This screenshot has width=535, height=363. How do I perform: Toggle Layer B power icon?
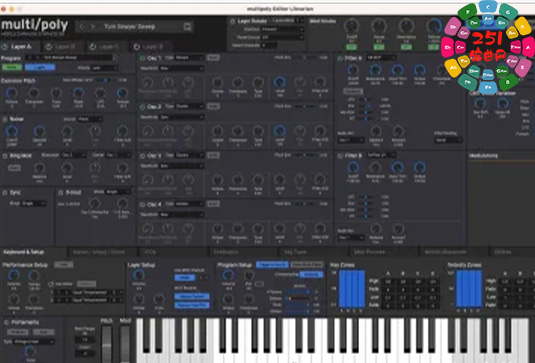click(x=49, y=47)
